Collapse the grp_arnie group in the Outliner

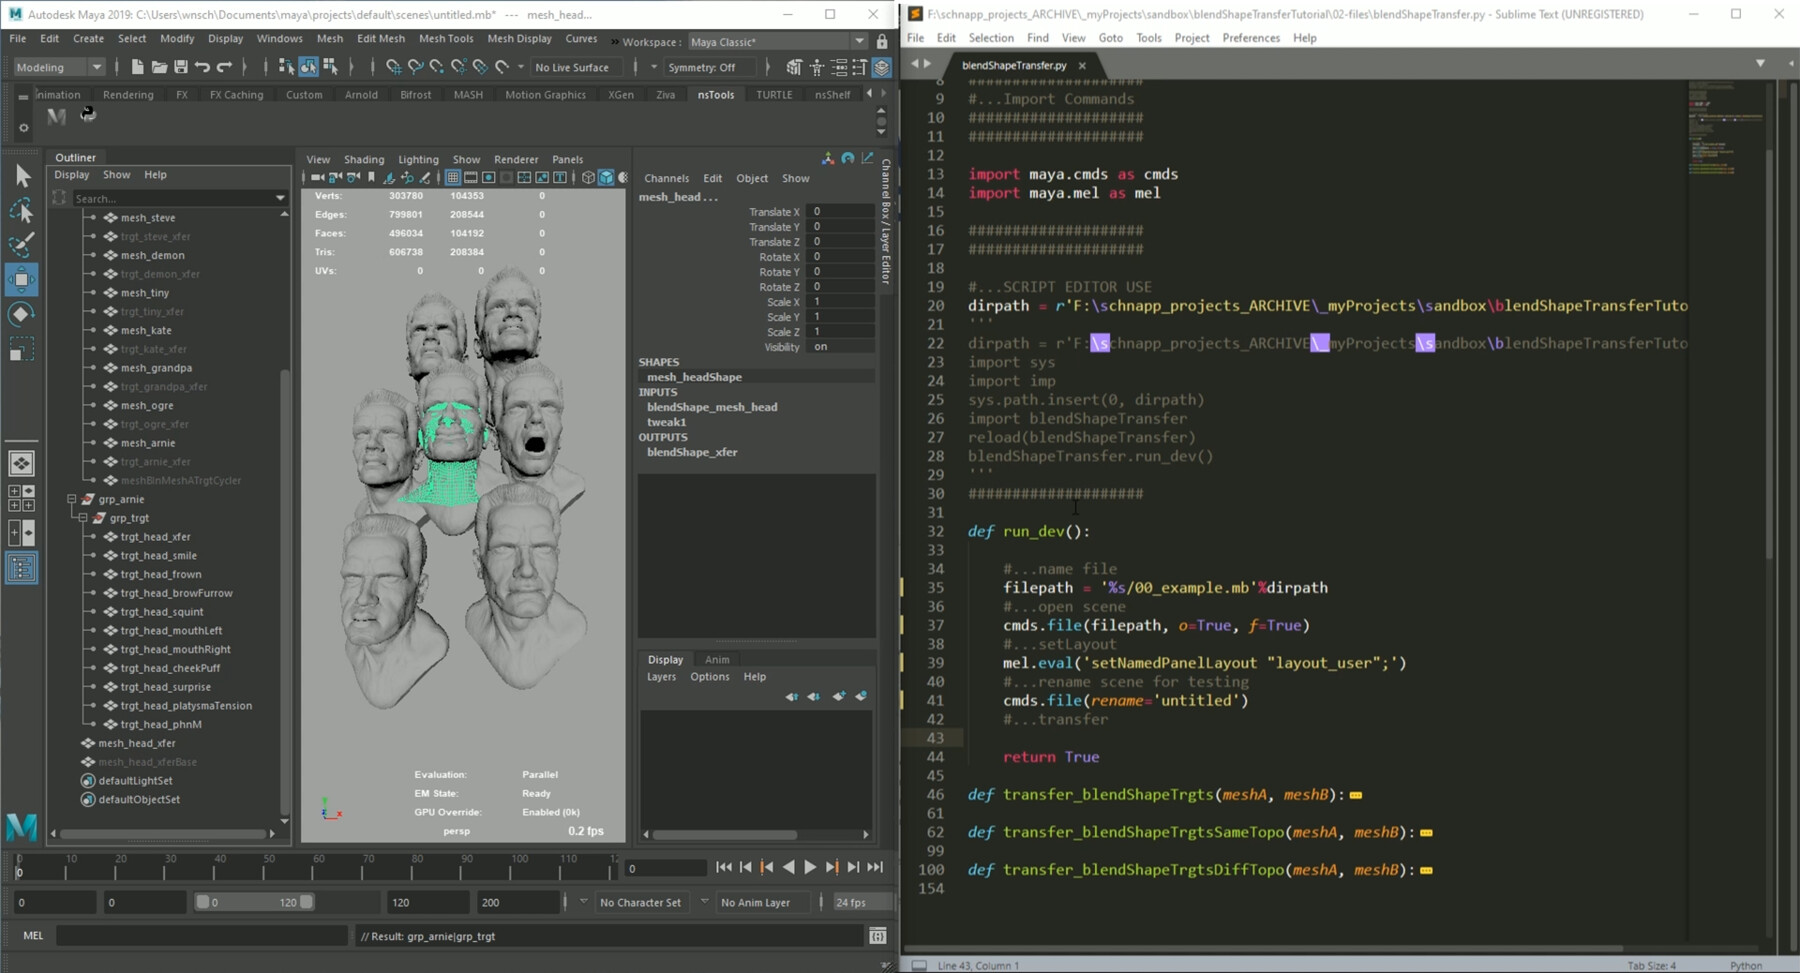71,498
